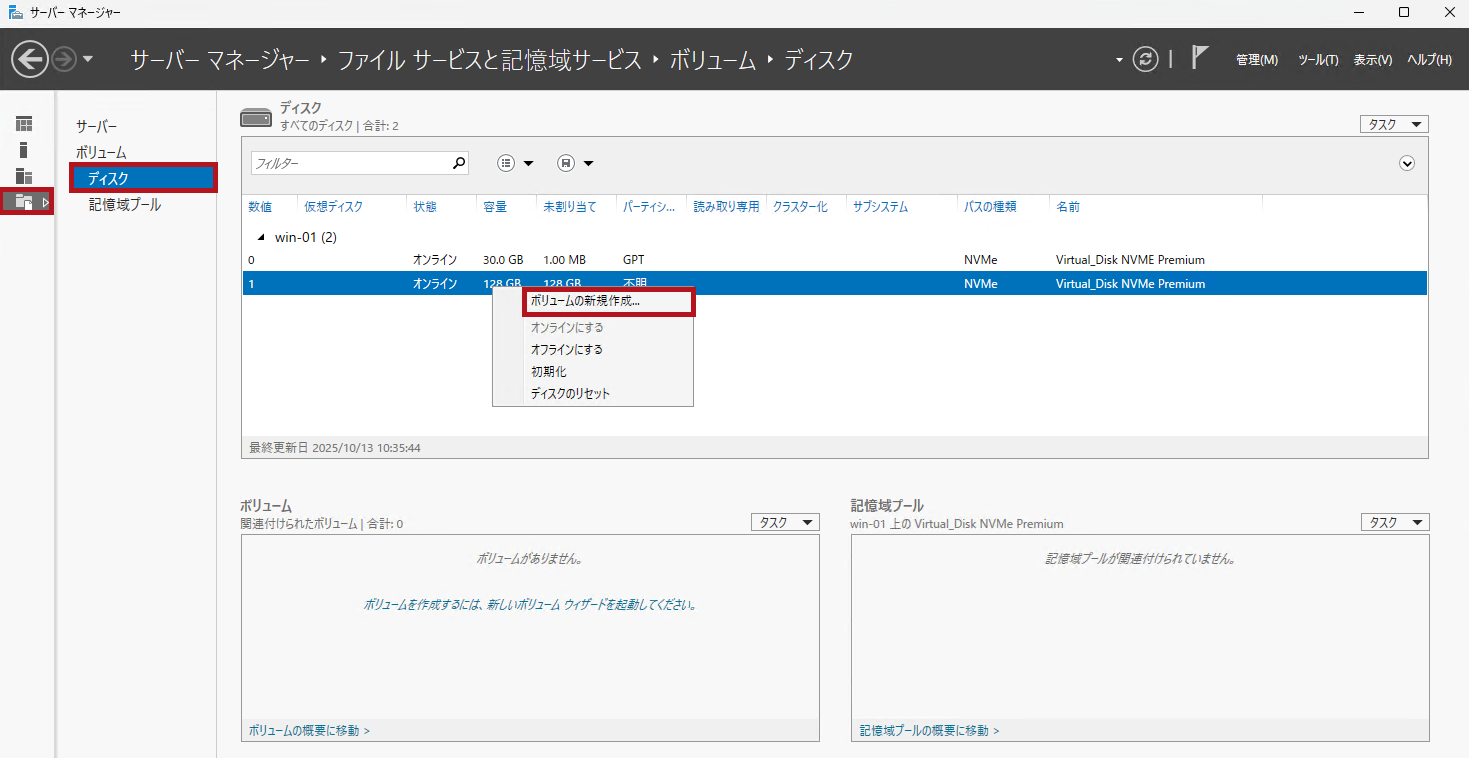Viewport: 1469px width, 758px height.
Task: Select All Servers icon in sidebar
Action: [x=24, y=176]
